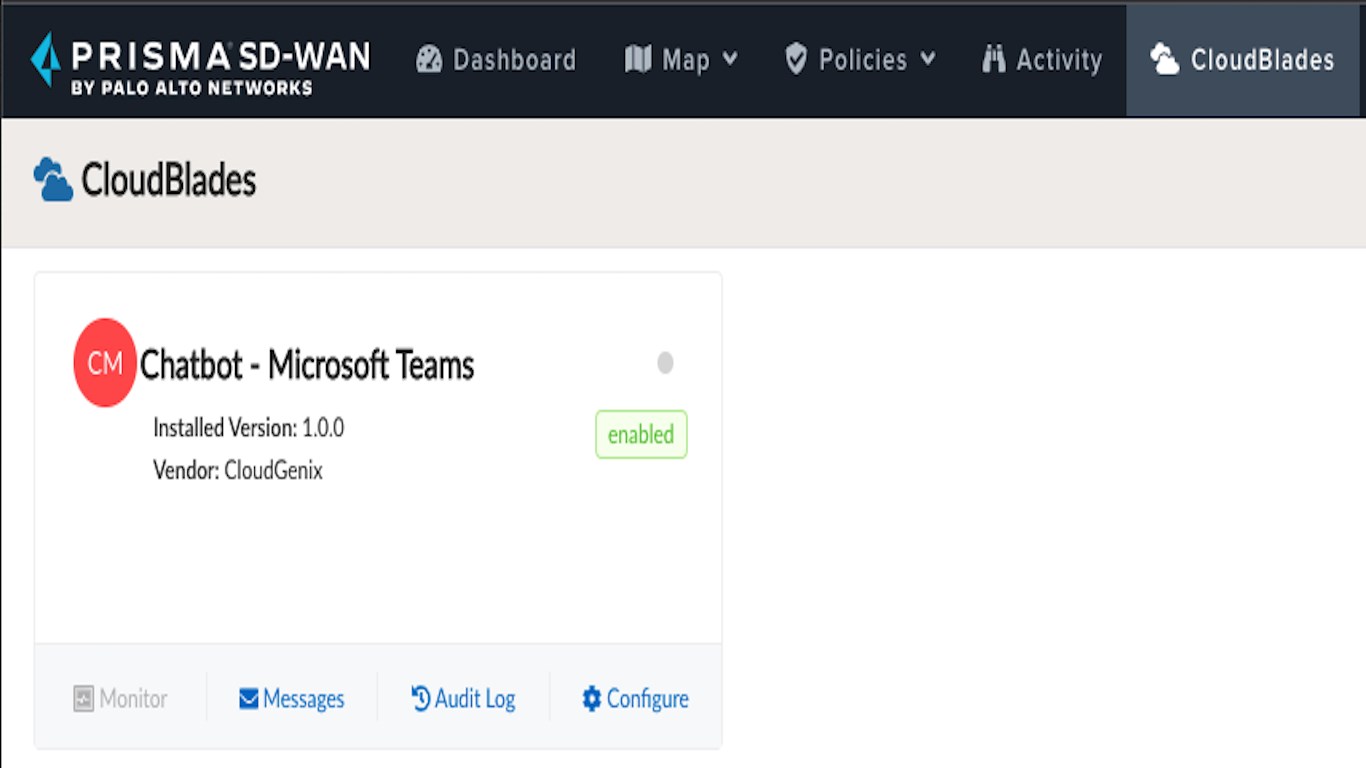Click the red CM avatar circle
Image resolution: width=1366 pixels, height=768 pixels.
point(105,363)
